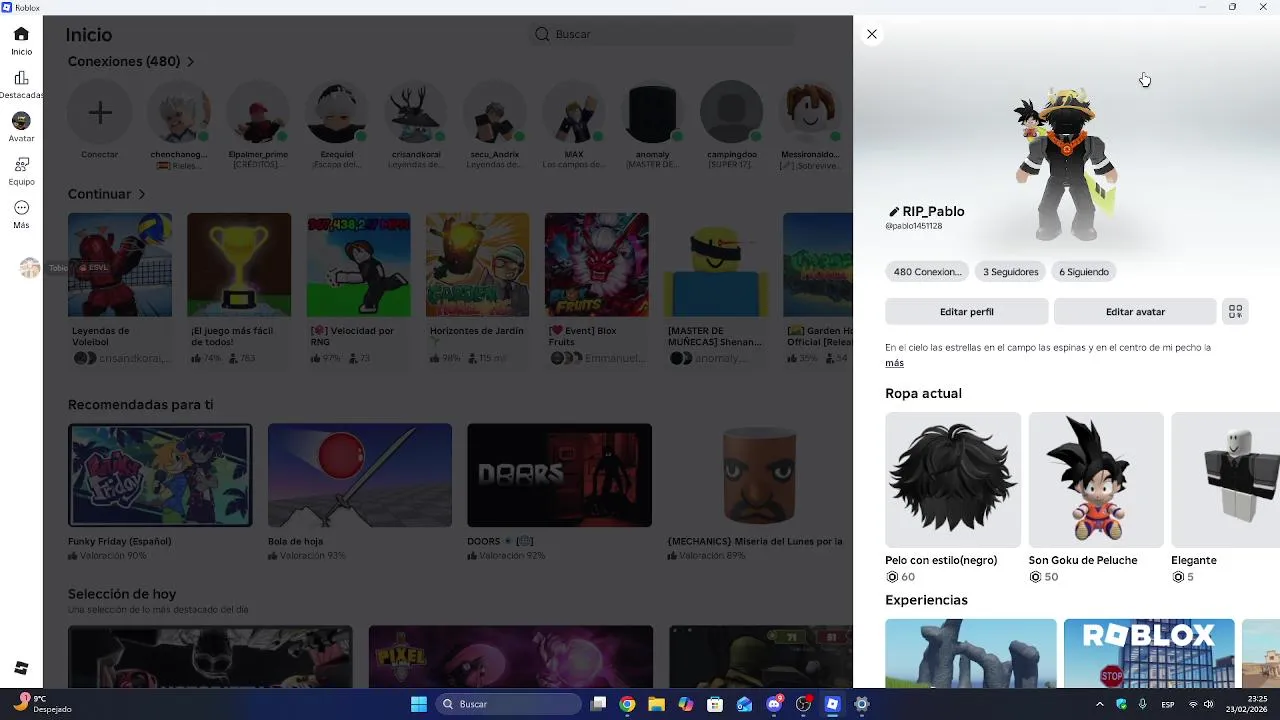Expand the Continuar section chevron
Viewport: 1280px width, 720px height.
click(141, 194)
